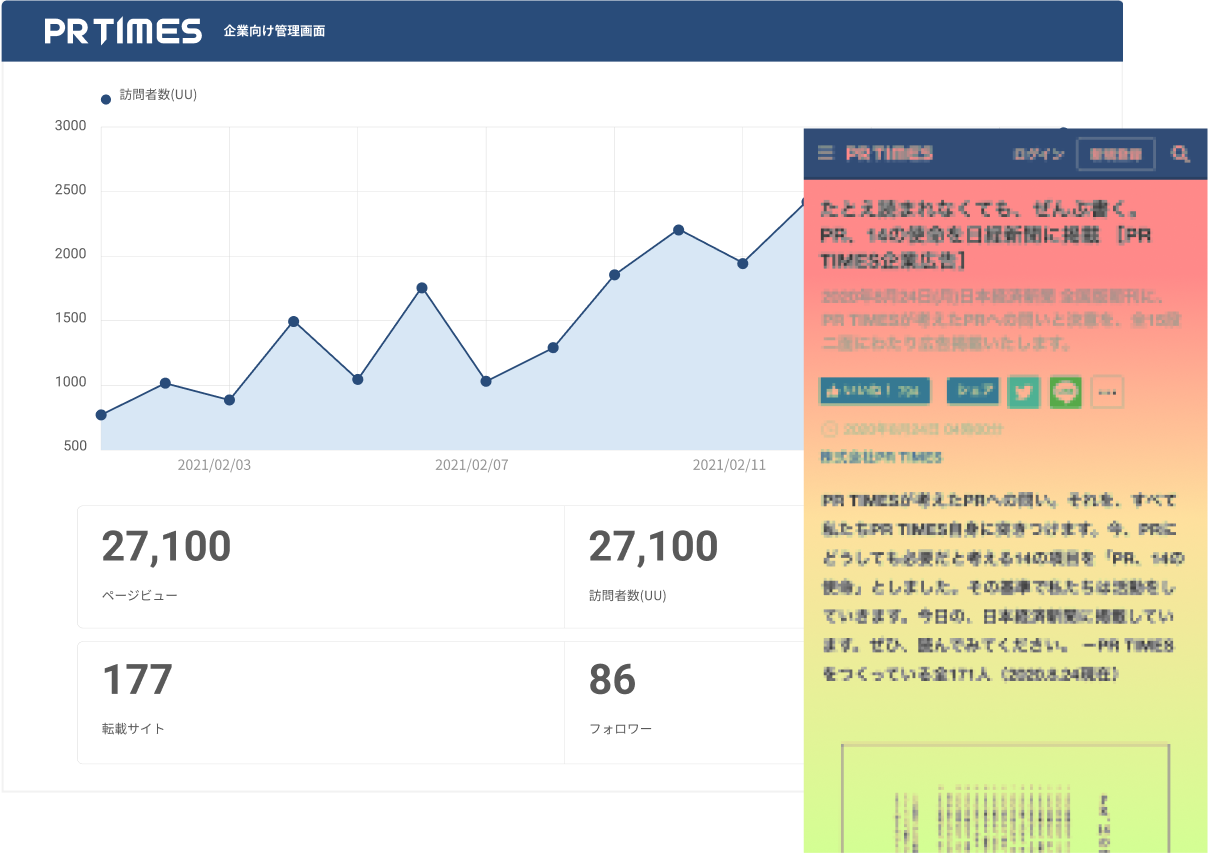This screenshot has height=853, width=1208.
Task: Expand more share options via ellipsis button
Action: click(x=1106, y=392)
